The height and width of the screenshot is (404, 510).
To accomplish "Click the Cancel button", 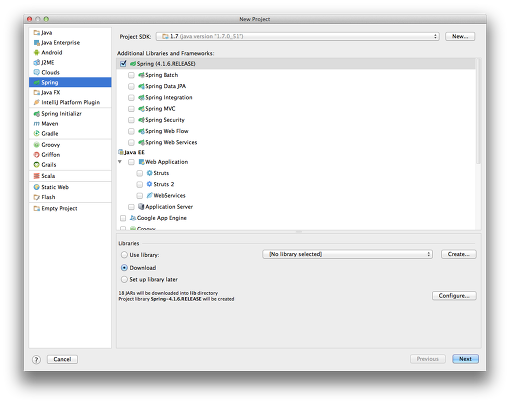I will point(62,359).
